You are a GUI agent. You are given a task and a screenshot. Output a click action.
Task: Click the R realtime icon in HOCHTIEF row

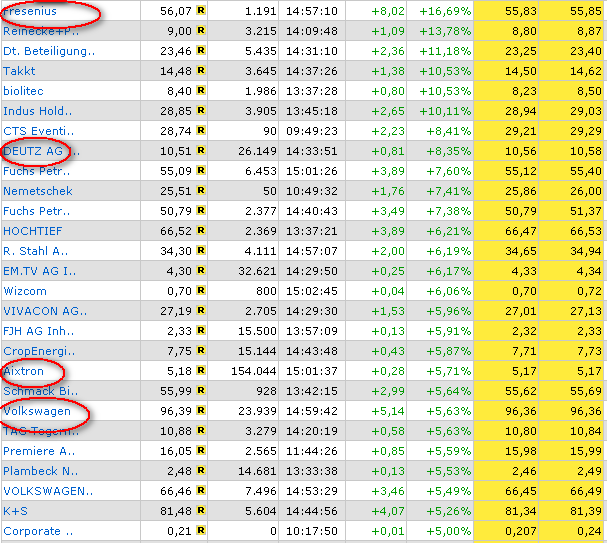(x=201, y=230)
